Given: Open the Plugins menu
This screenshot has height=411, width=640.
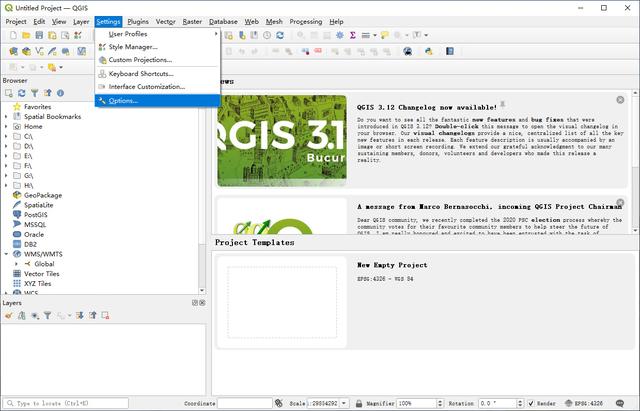Looking at the screenshot, I should 138,21.
